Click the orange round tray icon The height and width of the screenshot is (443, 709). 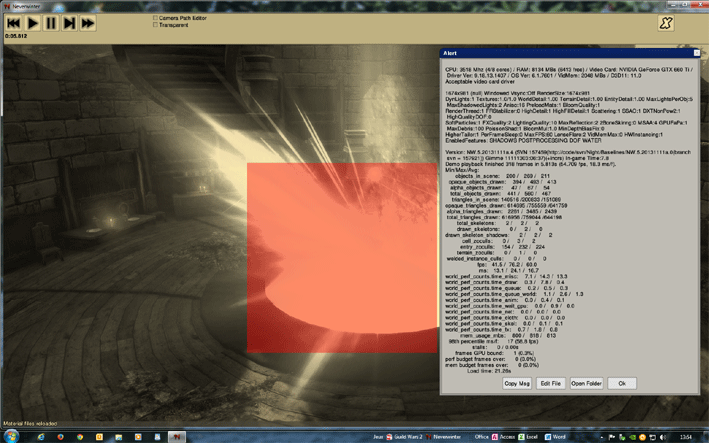[642, 437]
